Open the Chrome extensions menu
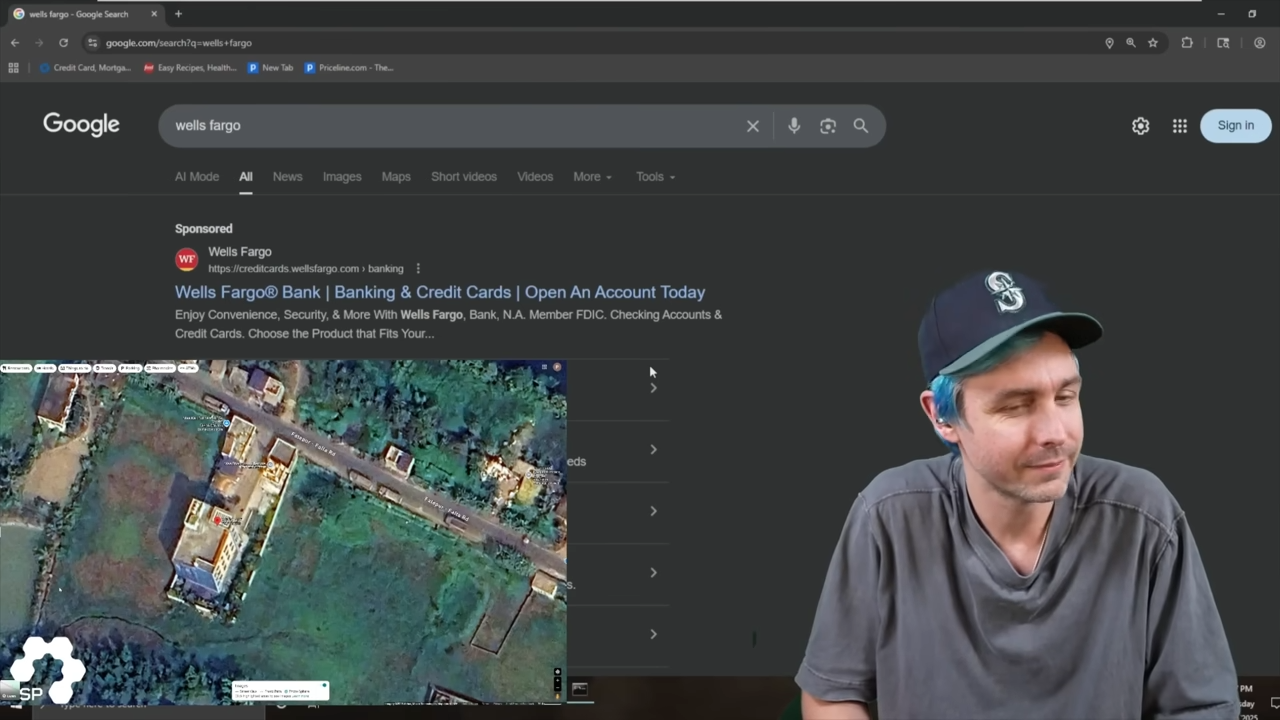This screenshot has width=1280, height=720. [1187, 43]
